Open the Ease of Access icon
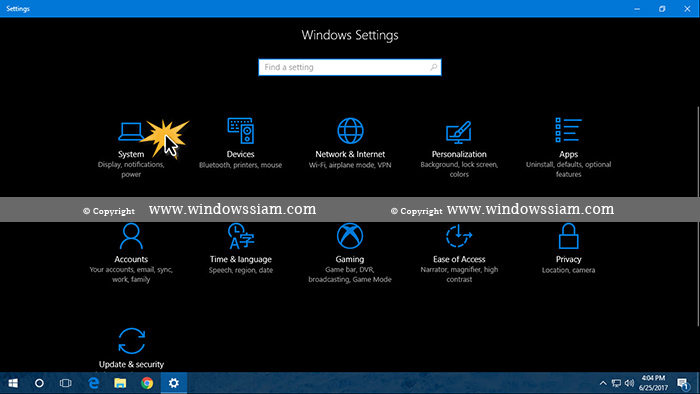 click(x=459, y=236)
